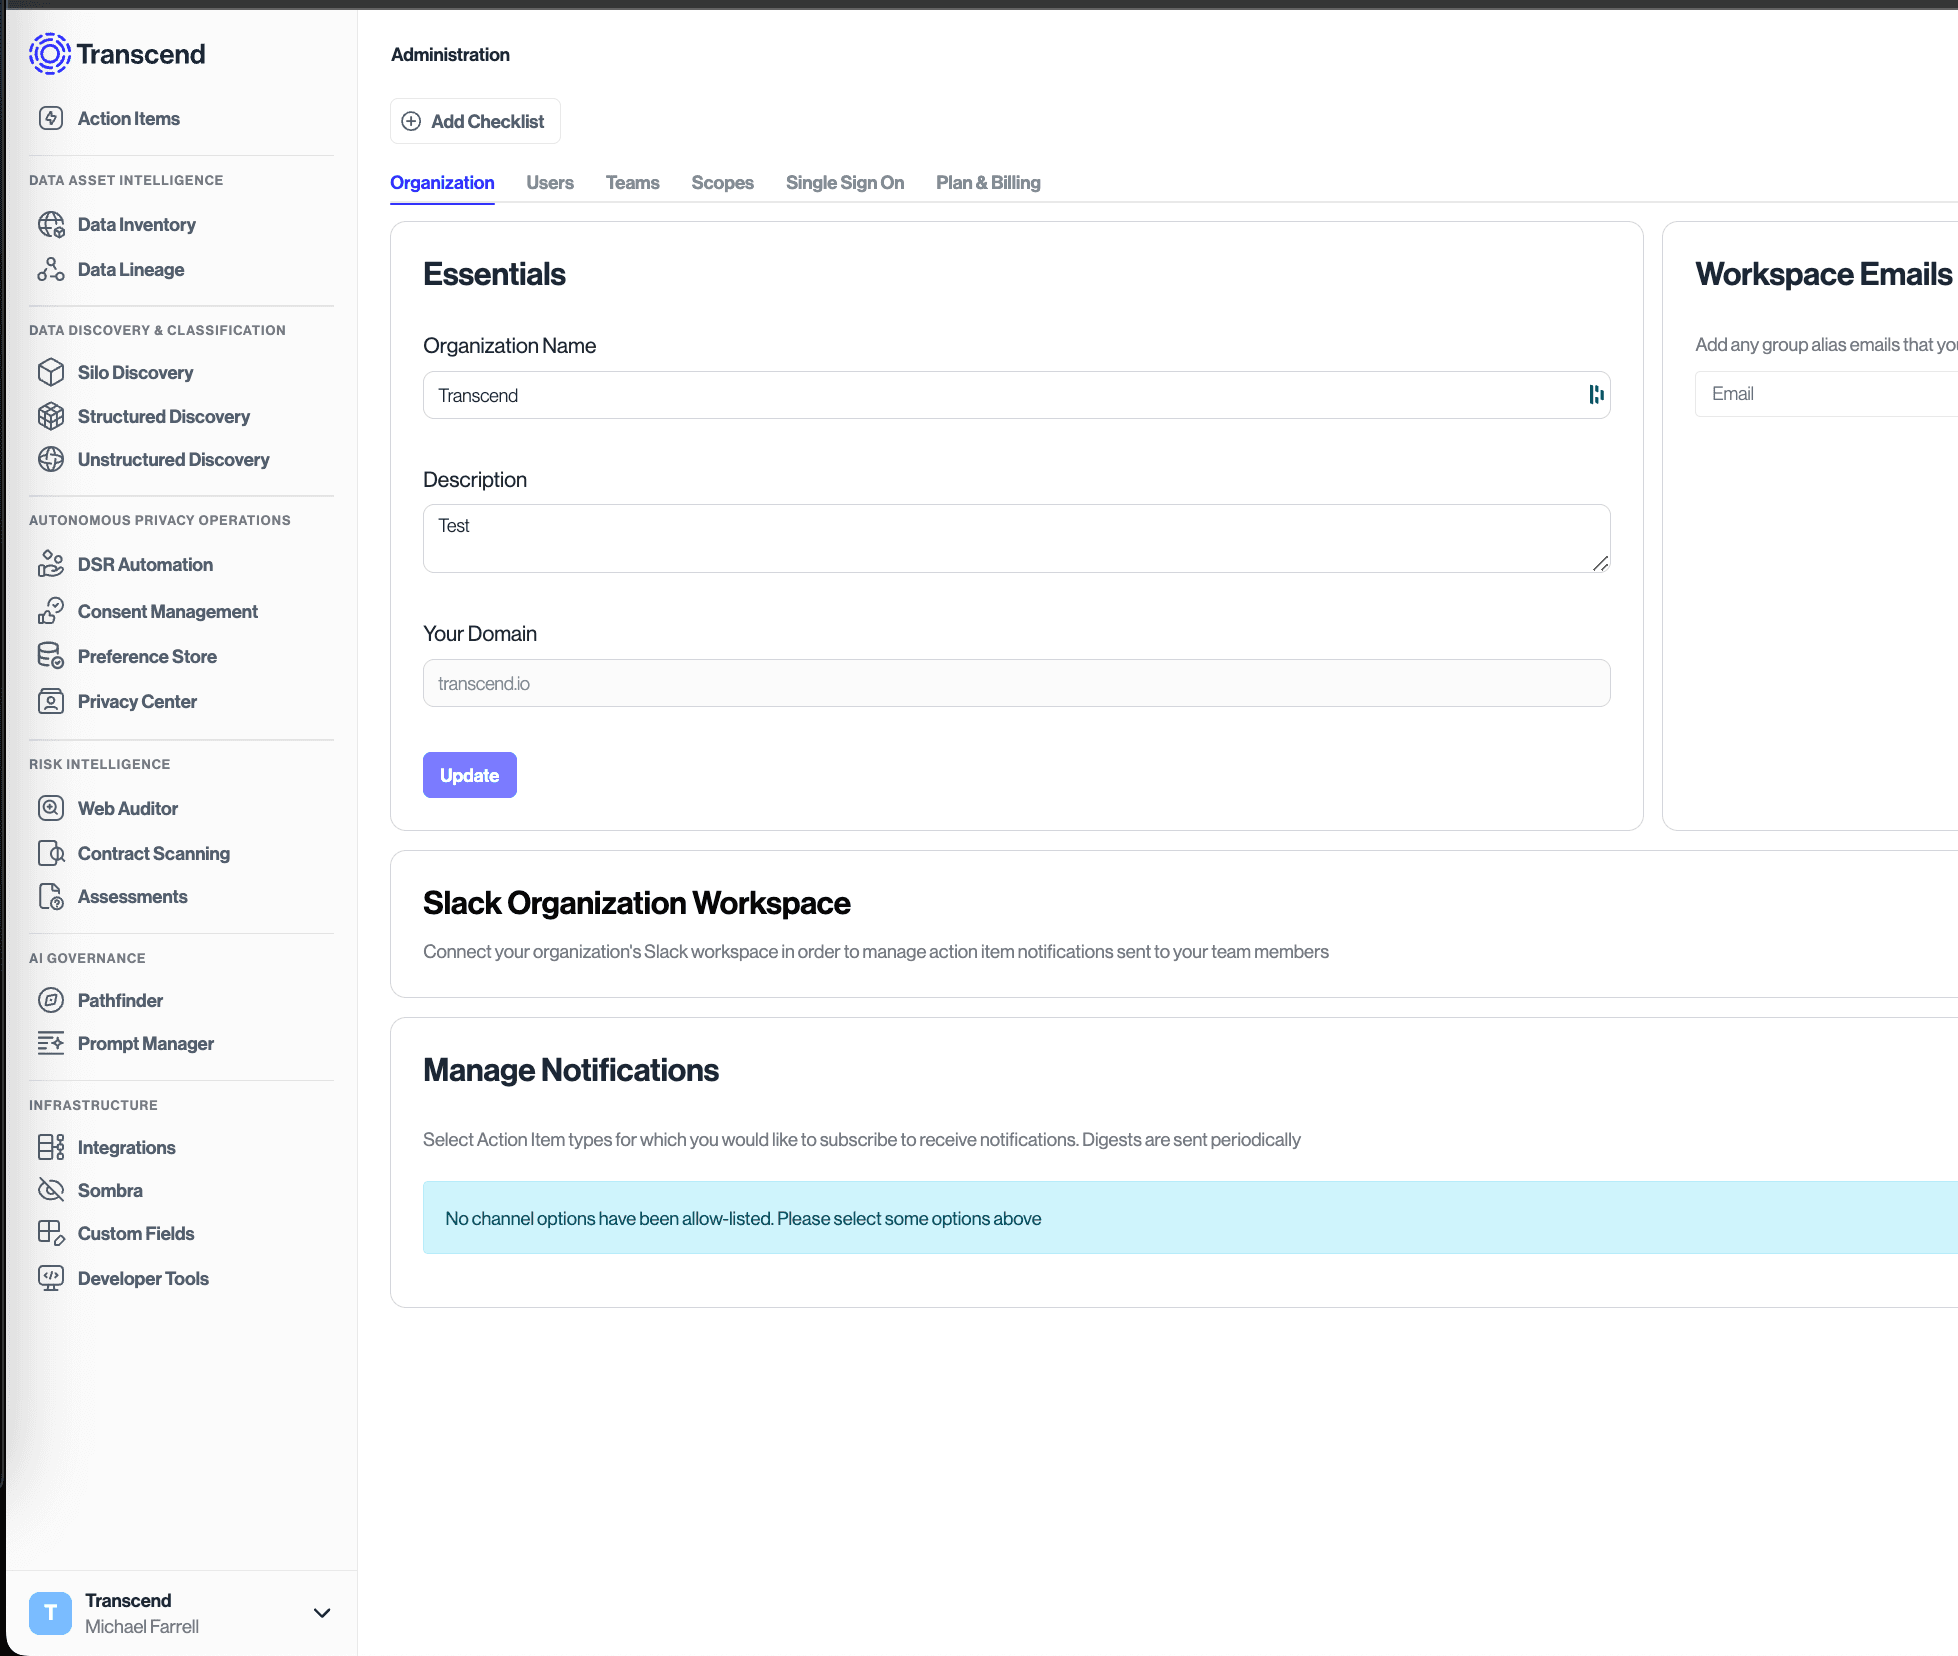Switch to the Users tab
This screenshot has height=1656, width=1958.
click(550, 183)
